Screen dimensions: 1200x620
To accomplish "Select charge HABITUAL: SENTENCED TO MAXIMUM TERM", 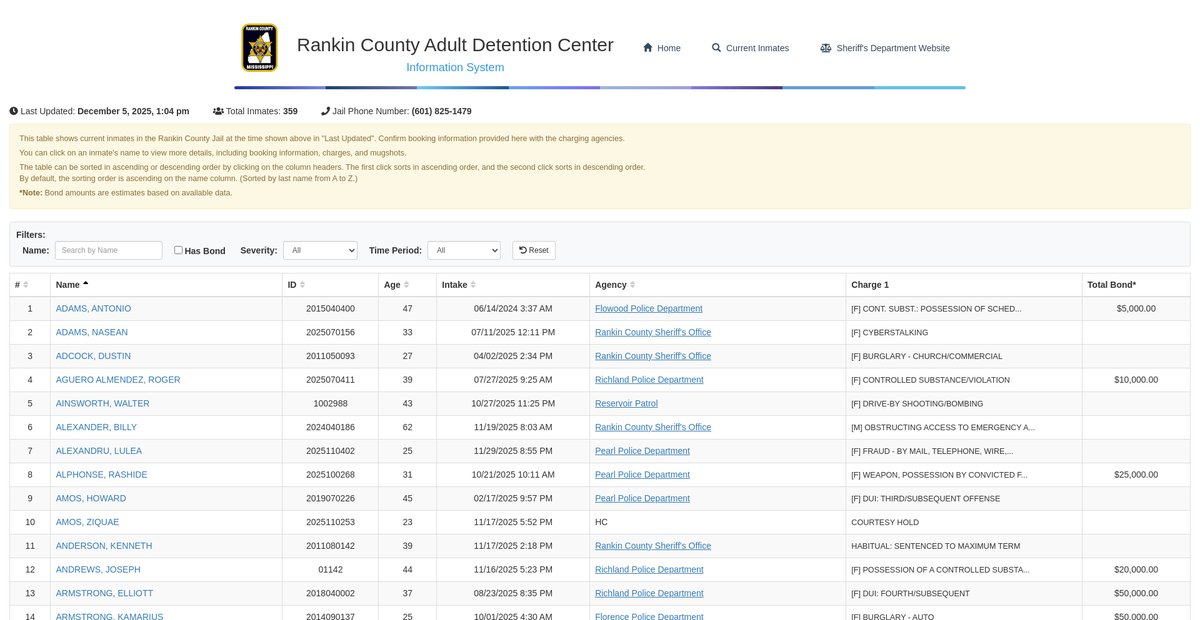I will tap(936, 546).
